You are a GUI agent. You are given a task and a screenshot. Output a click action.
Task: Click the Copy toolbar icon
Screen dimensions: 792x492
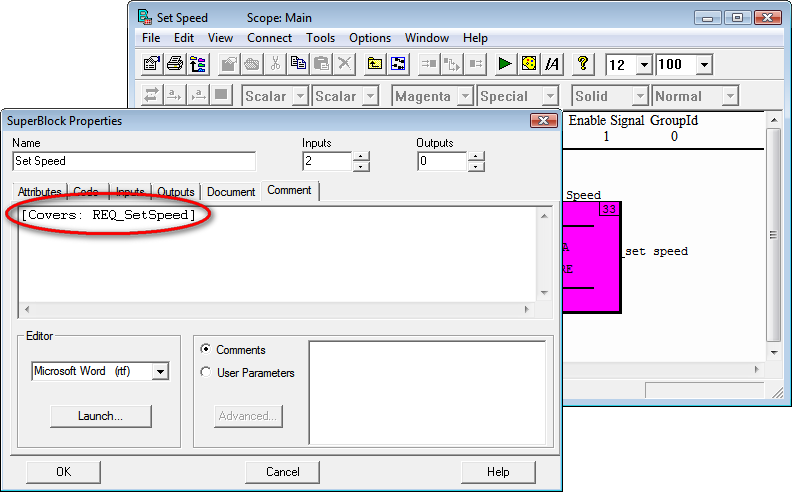pos(298,64)
